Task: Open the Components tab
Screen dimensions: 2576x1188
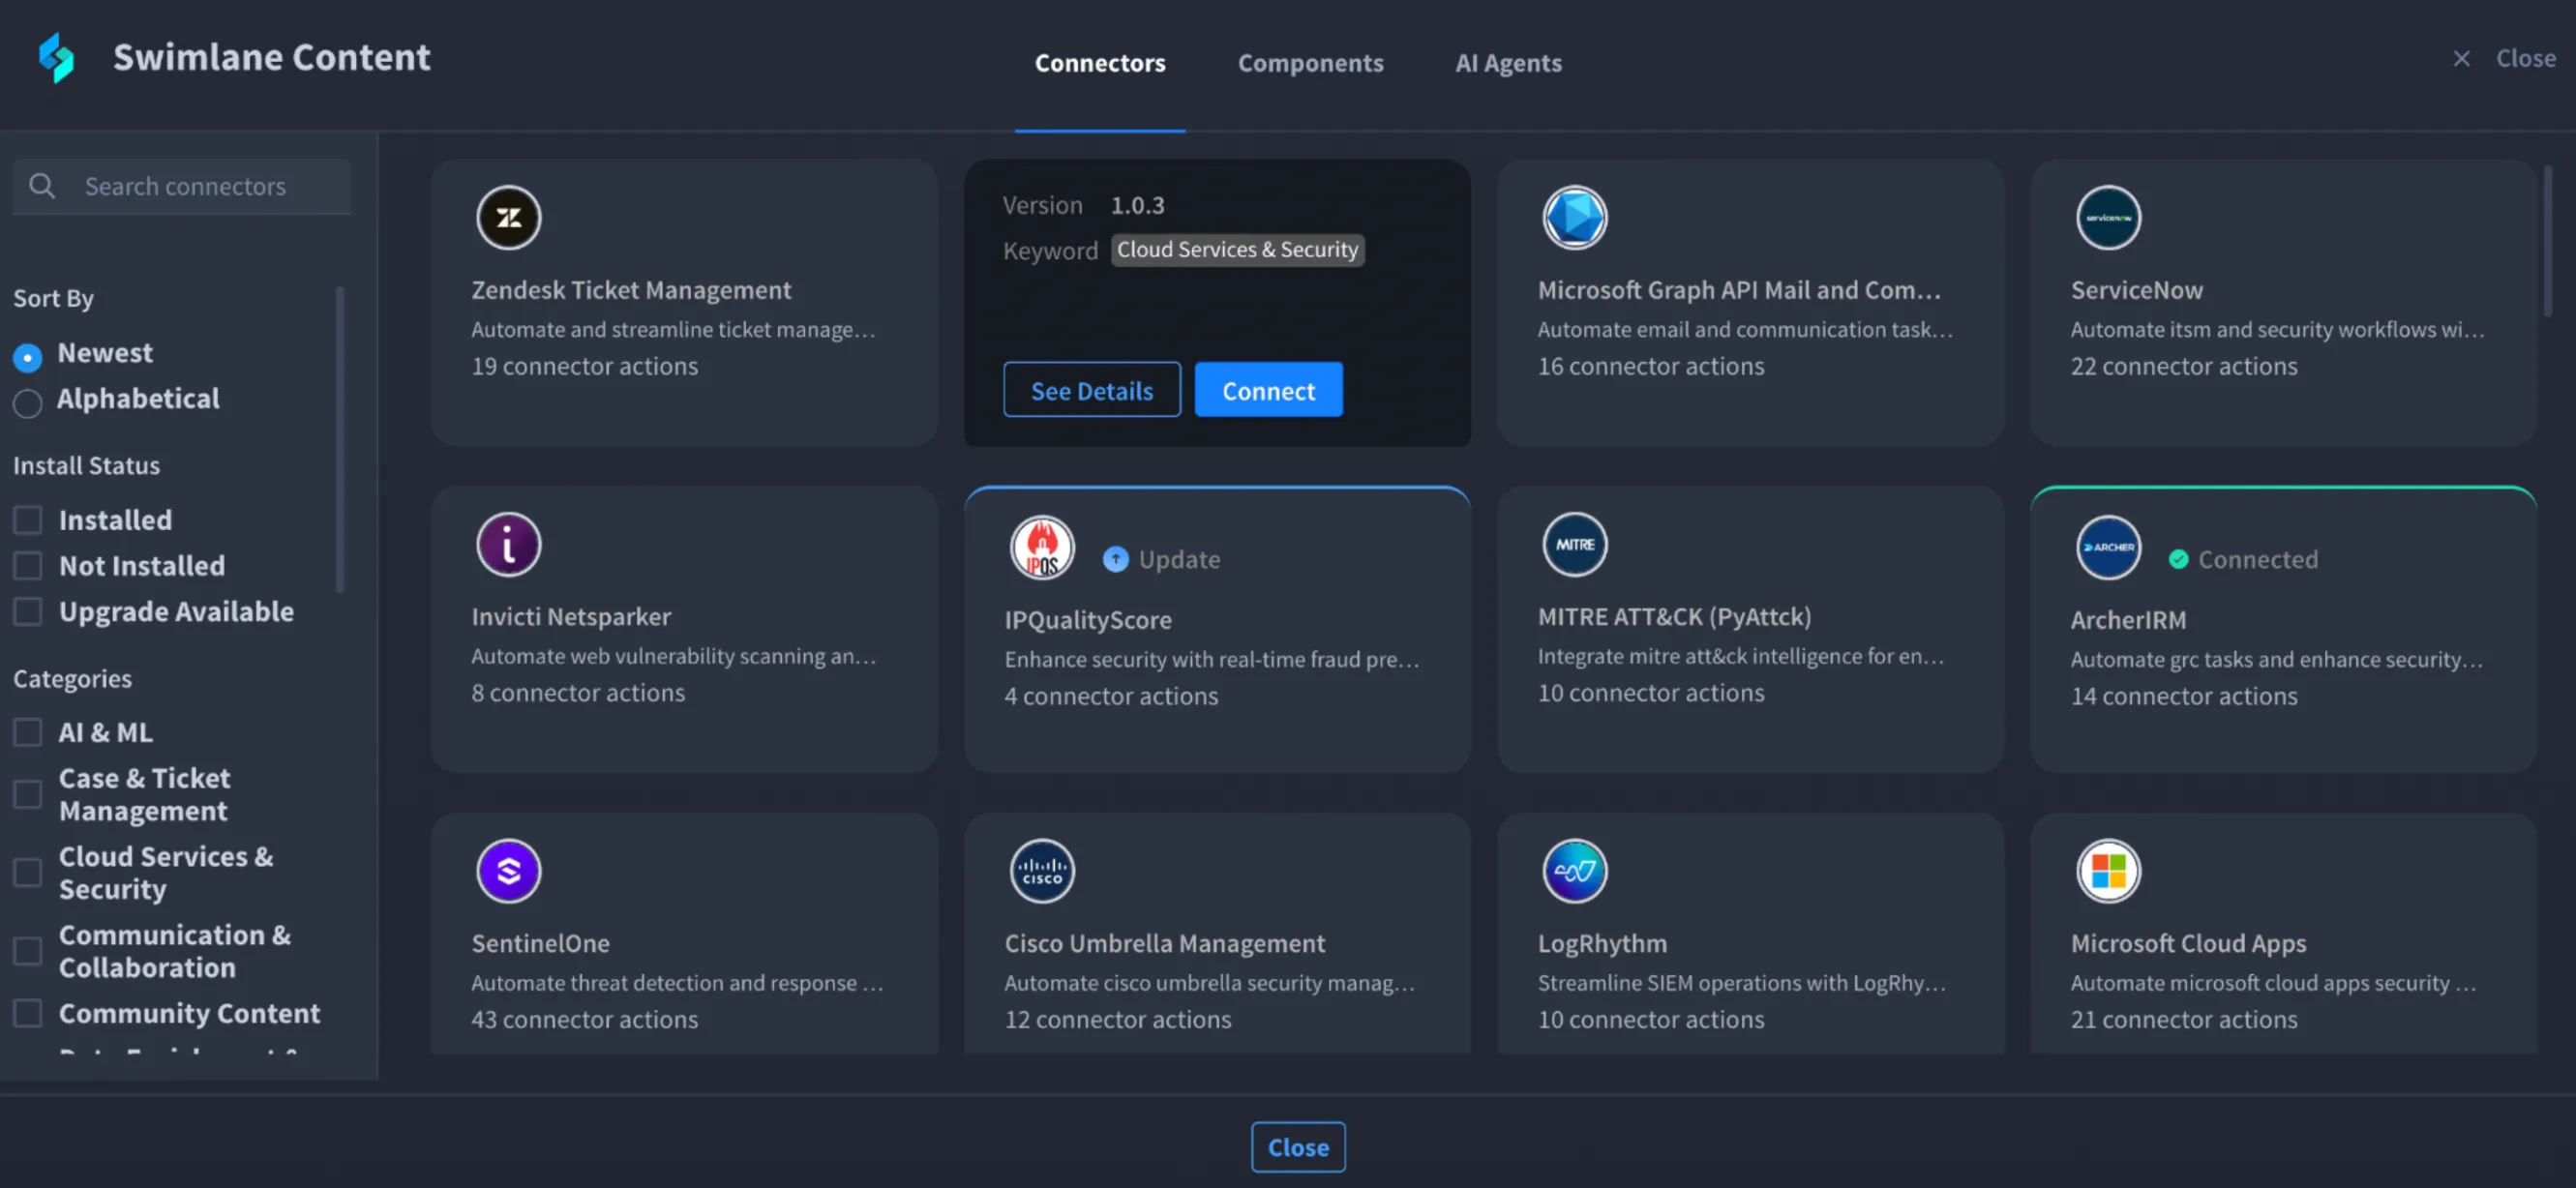Action: click(x=1310, y=63)
